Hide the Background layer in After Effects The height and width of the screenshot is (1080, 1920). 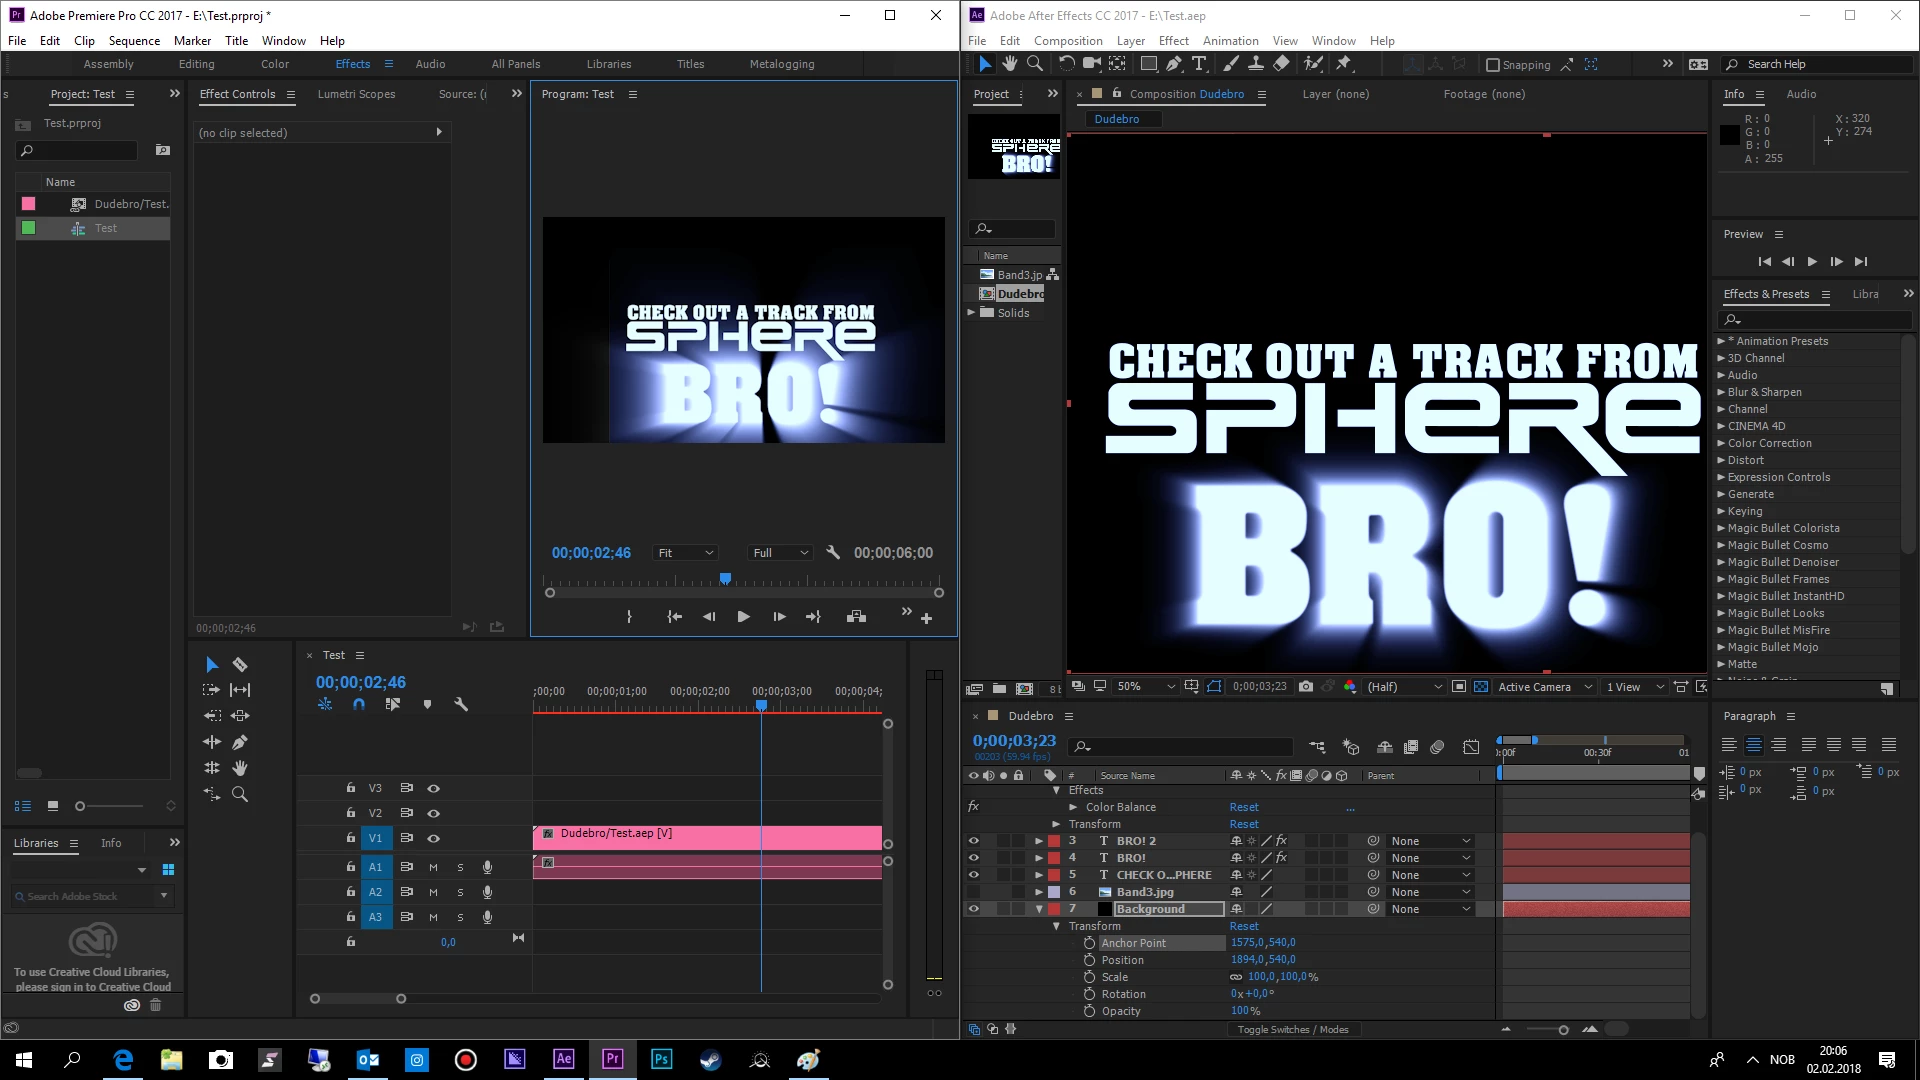click(x=973, y=909)
